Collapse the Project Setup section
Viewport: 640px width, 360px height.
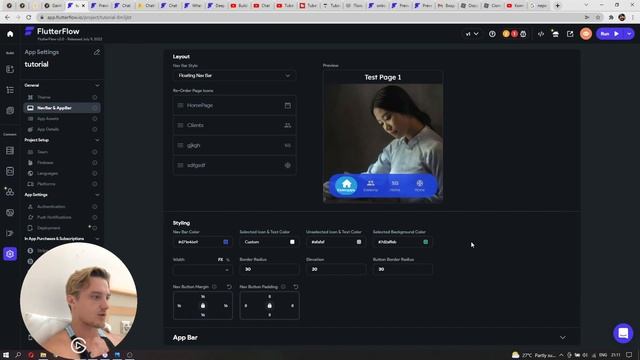coord(97,140)
